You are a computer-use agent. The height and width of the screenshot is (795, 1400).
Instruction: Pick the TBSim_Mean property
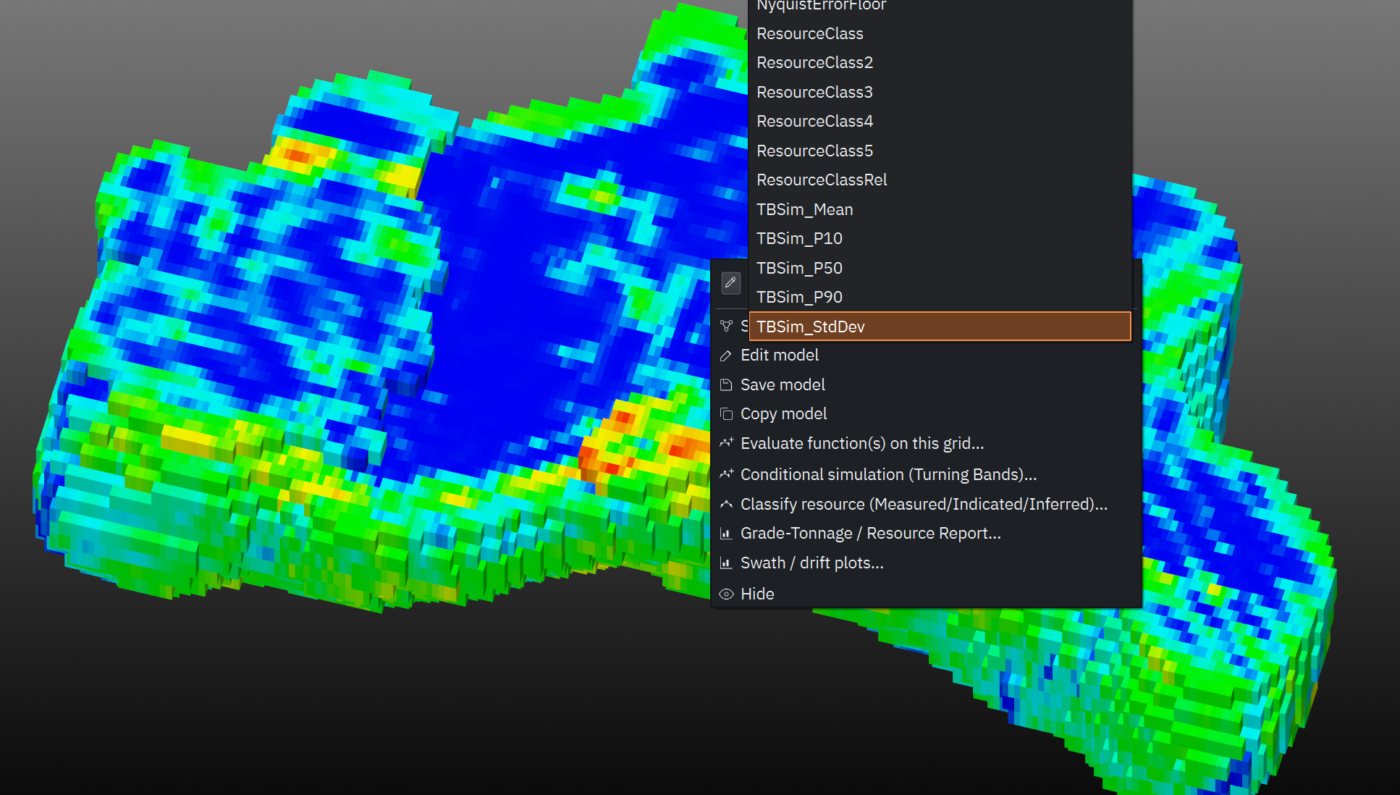click(x=940, y=209)
